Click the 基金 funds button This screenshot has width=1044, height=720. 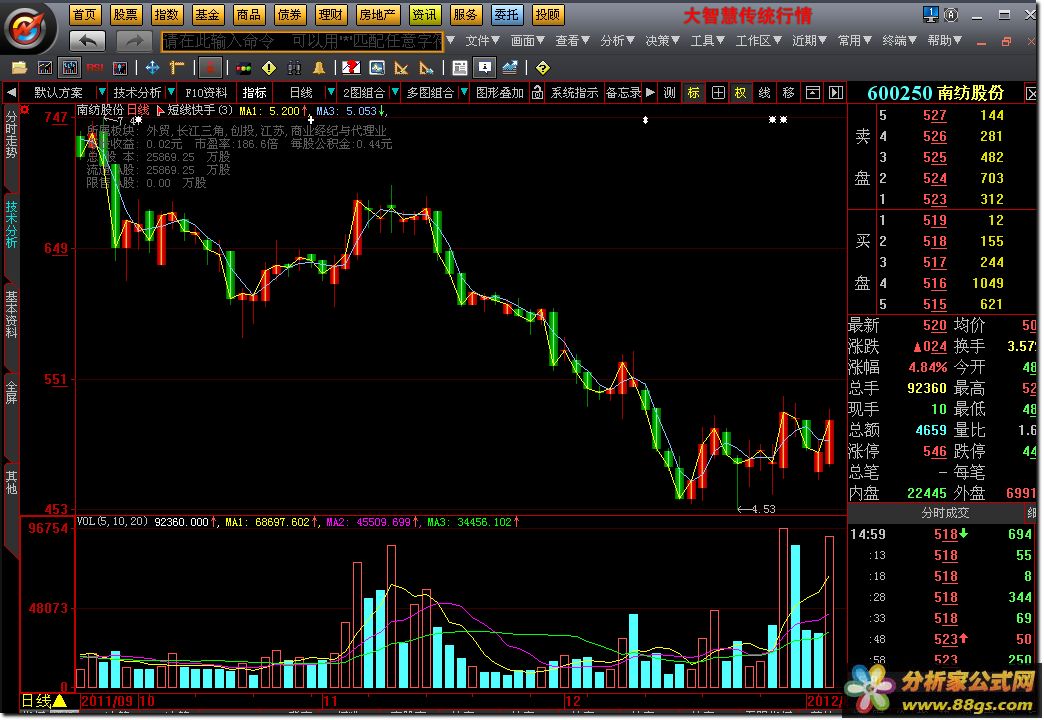pyautogui.click(x=207, y=14)
